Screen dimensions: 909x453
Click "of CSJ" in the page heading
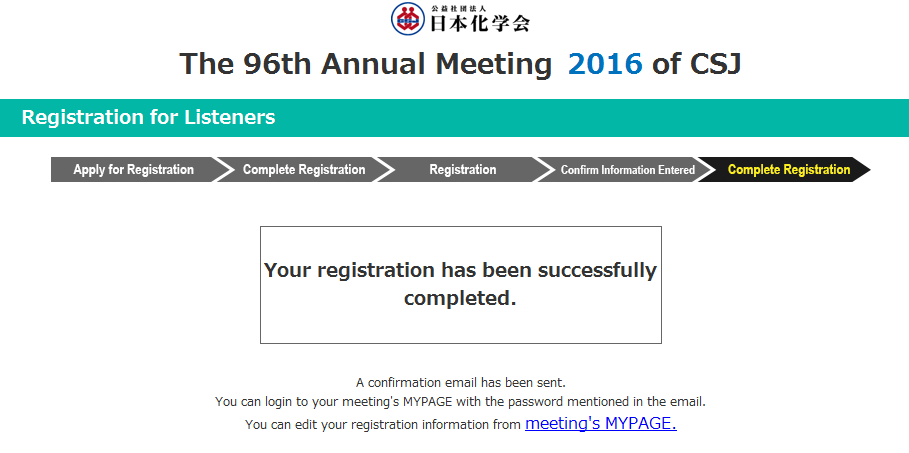click(697, 64)
